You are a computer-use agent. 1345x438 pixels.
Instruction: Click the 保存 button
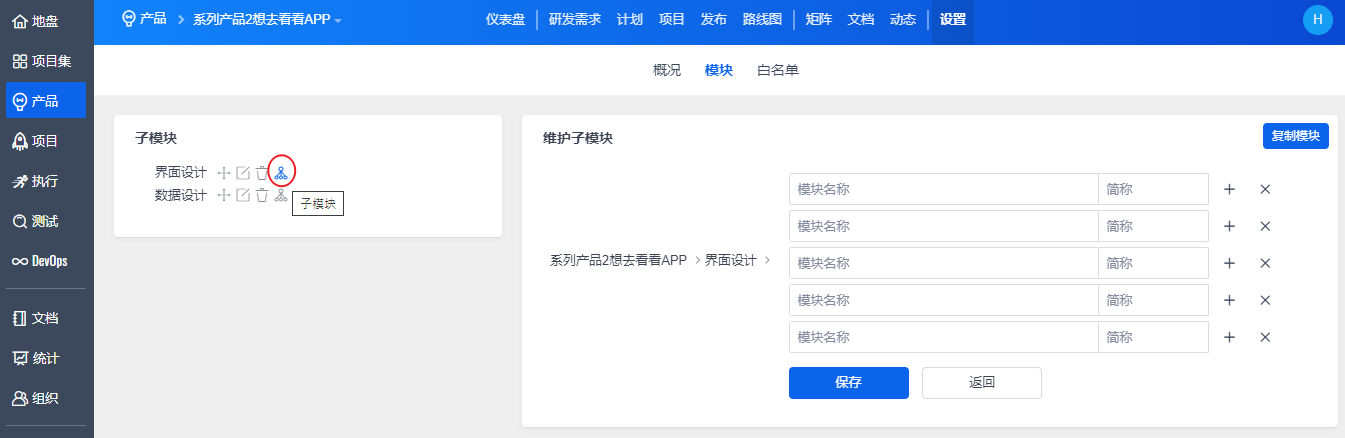848,382
